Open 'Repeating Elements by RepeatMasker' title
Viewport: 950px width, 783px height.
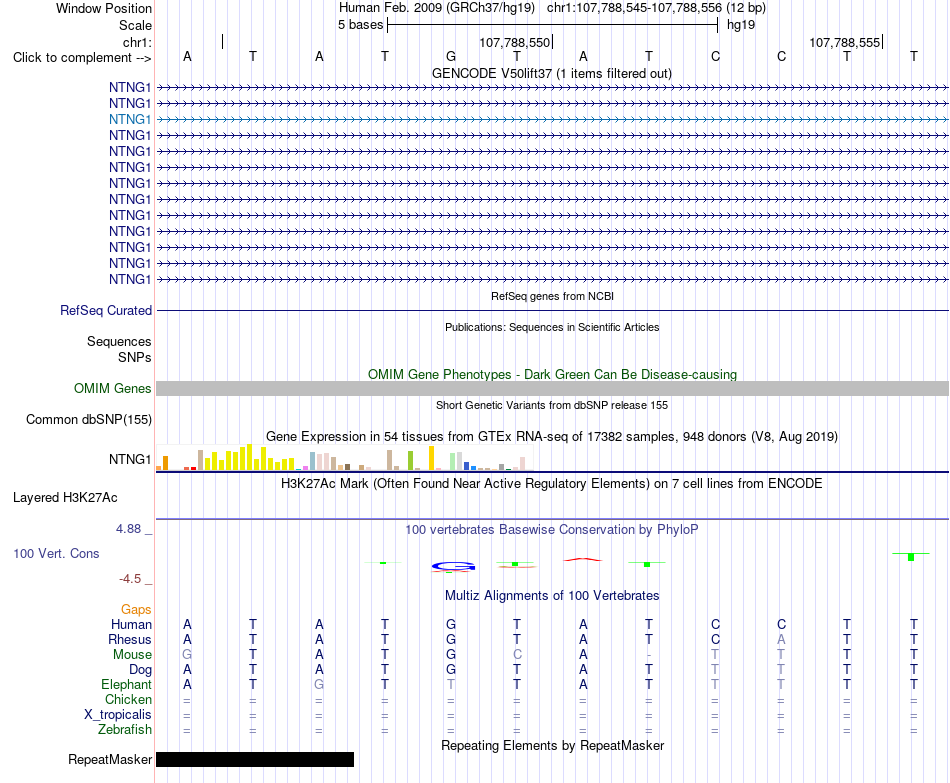(552, 745)
